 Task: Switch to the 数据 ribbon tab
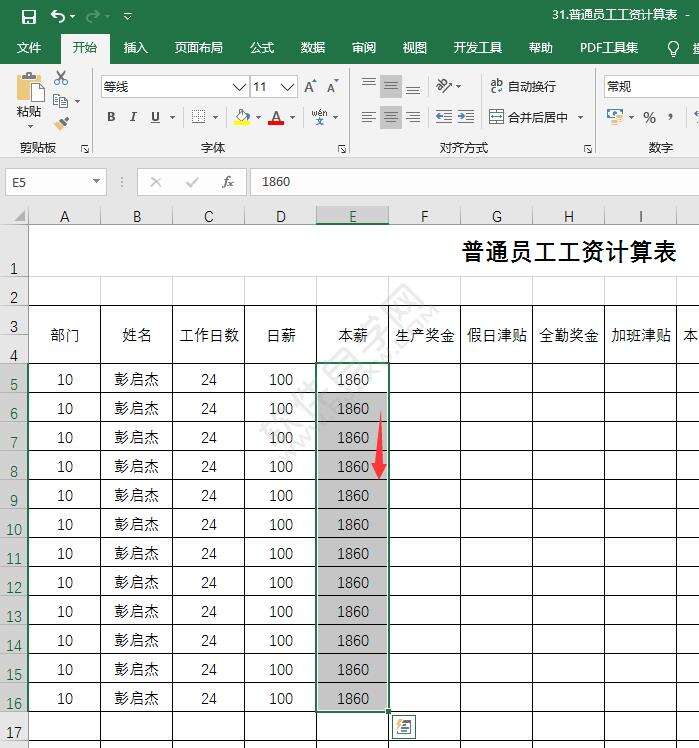point(313,48)
